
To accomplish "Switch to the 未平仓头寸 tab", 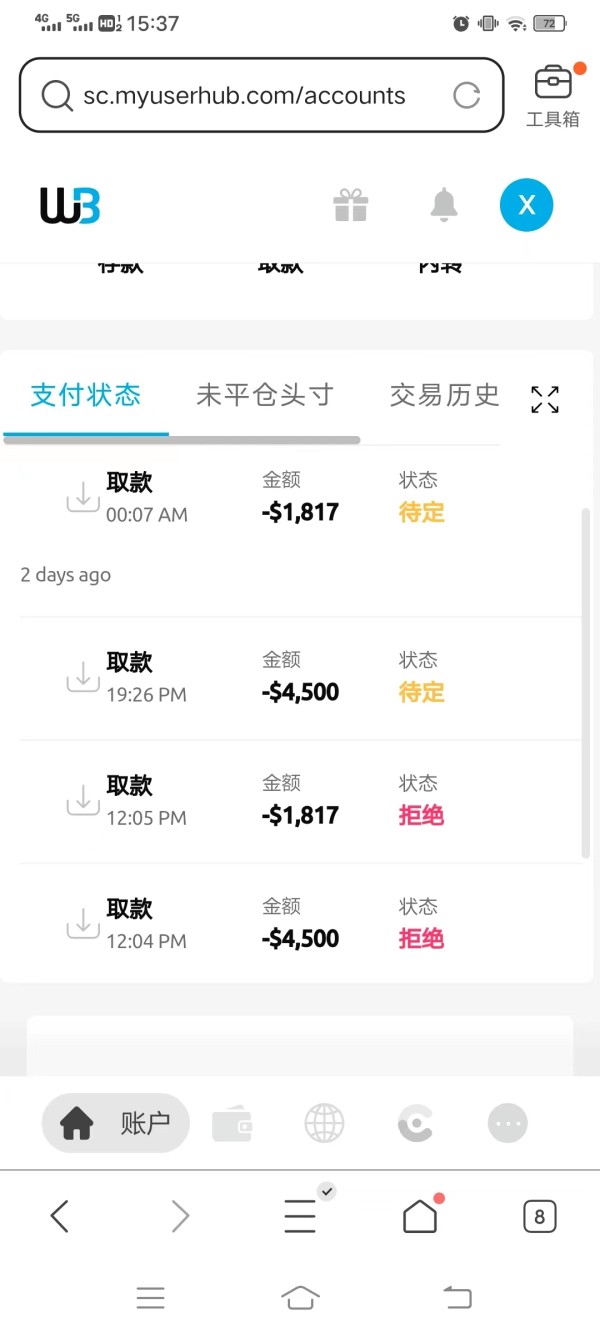I will tap(264, 395).
